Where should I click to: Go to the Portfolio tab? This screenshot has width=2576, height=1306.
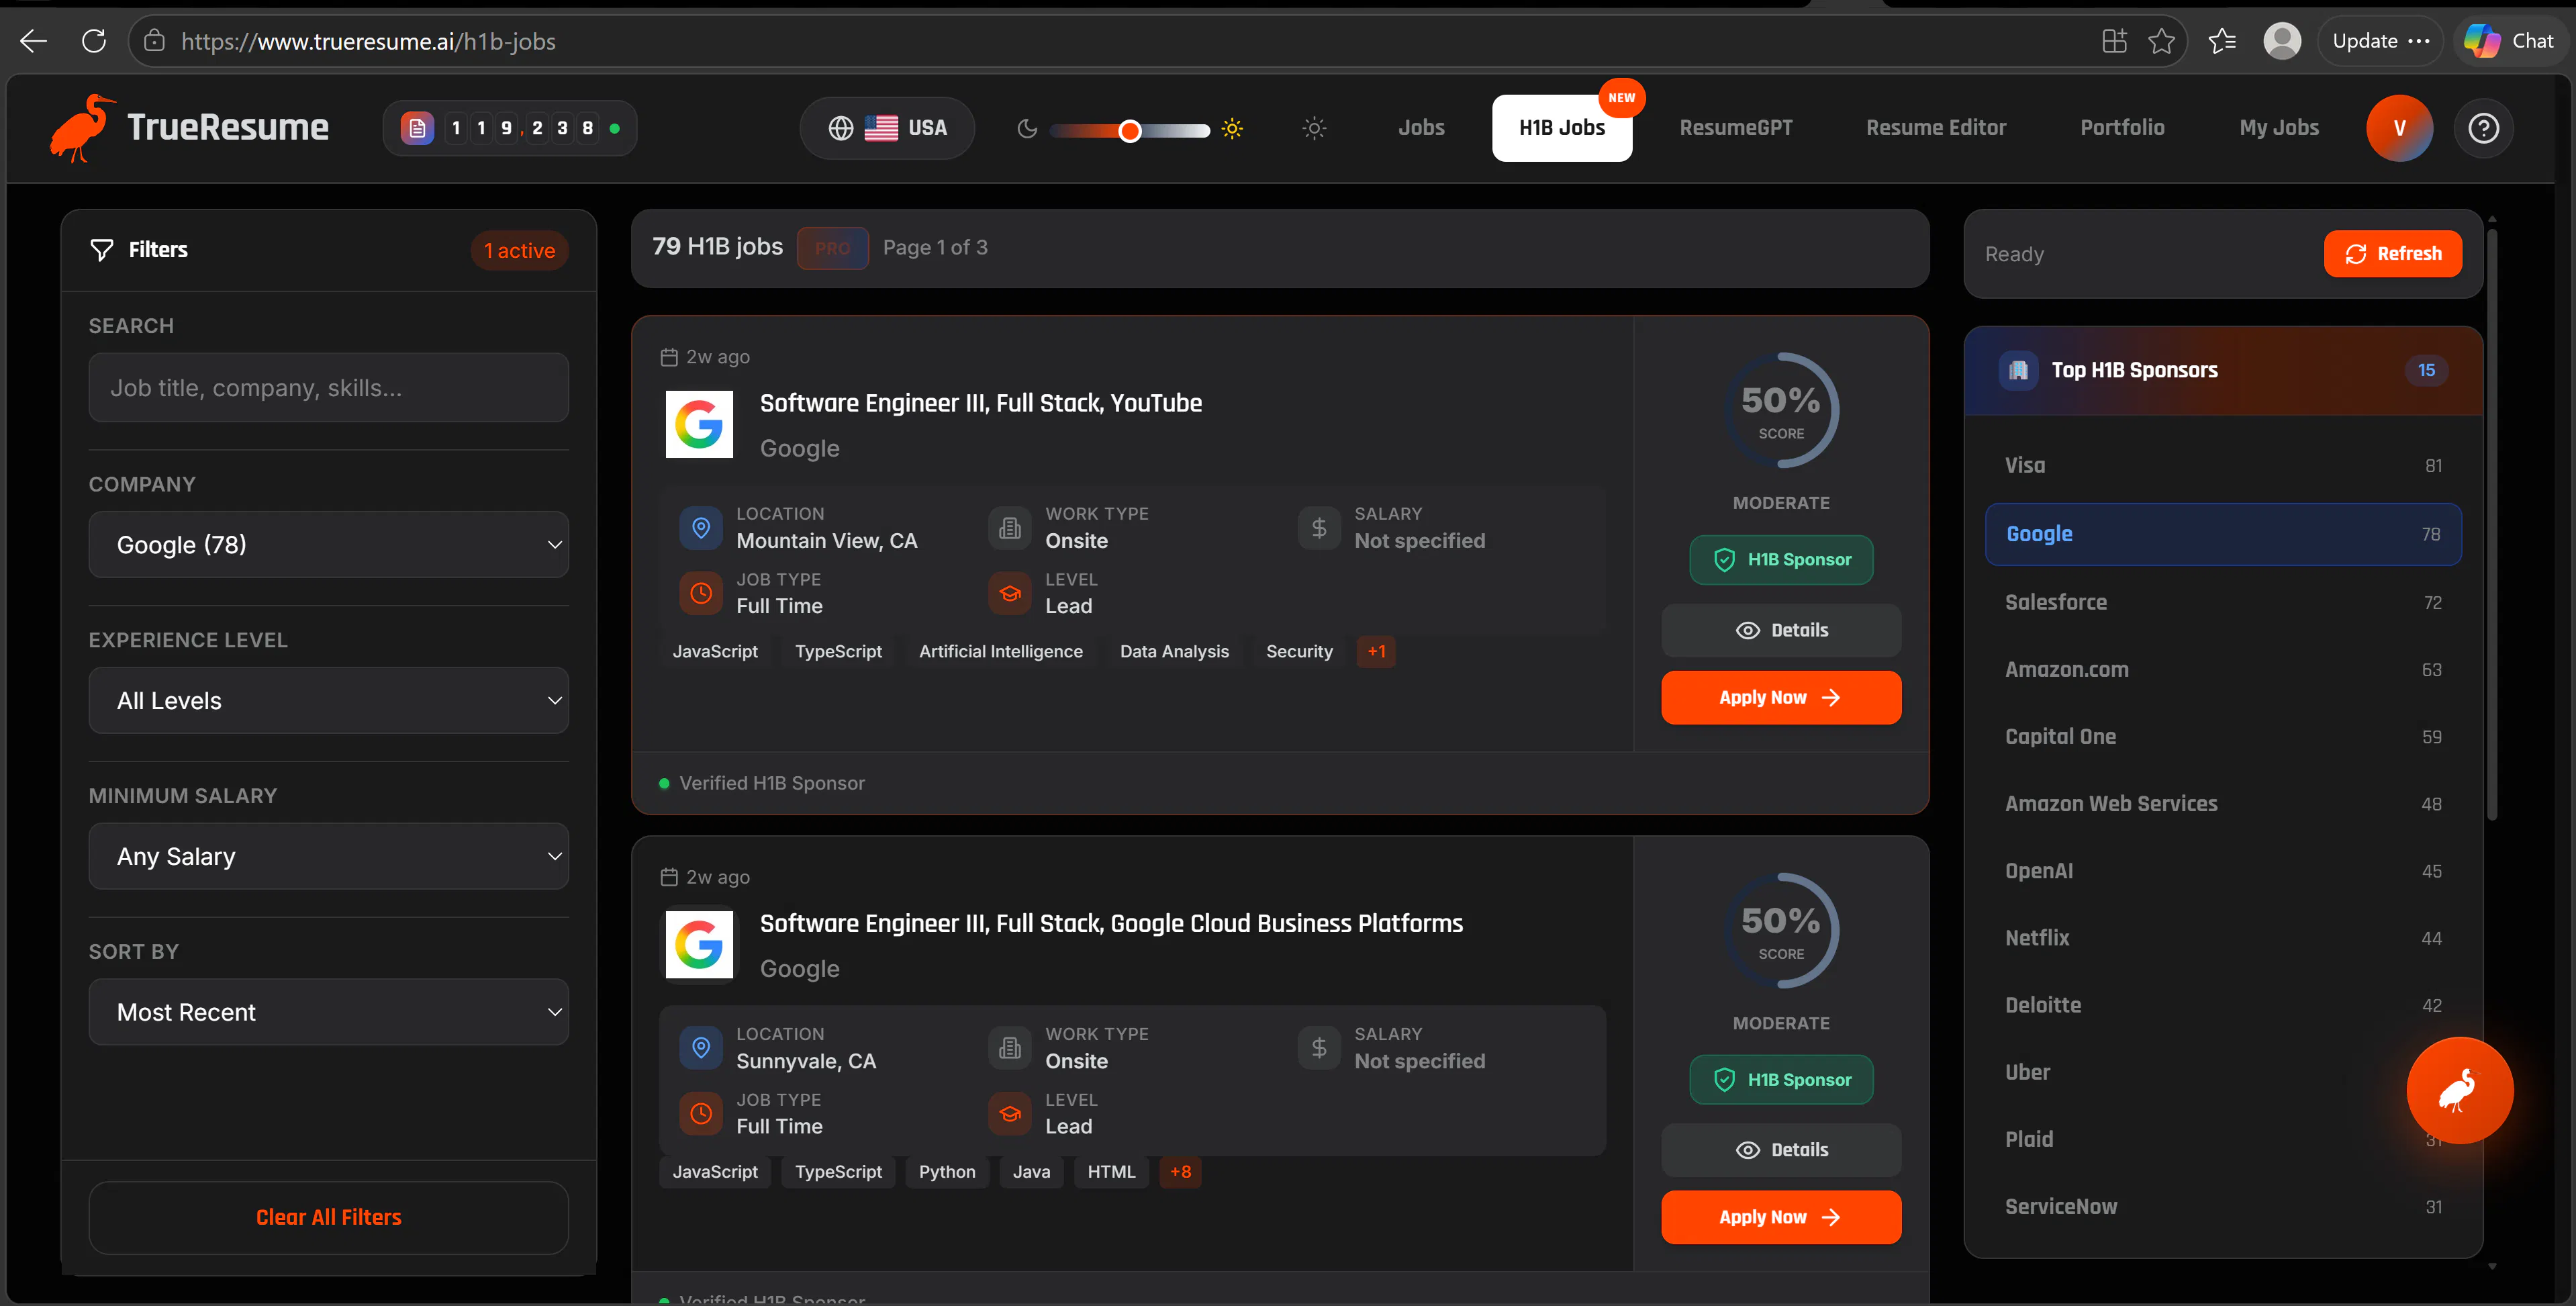pos(2122,128)
